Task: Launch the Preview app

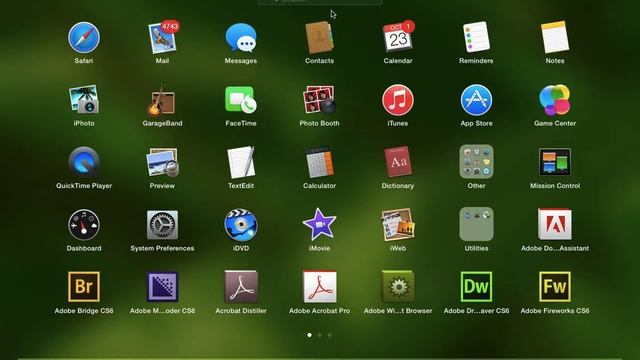Action: coord(162,162)
